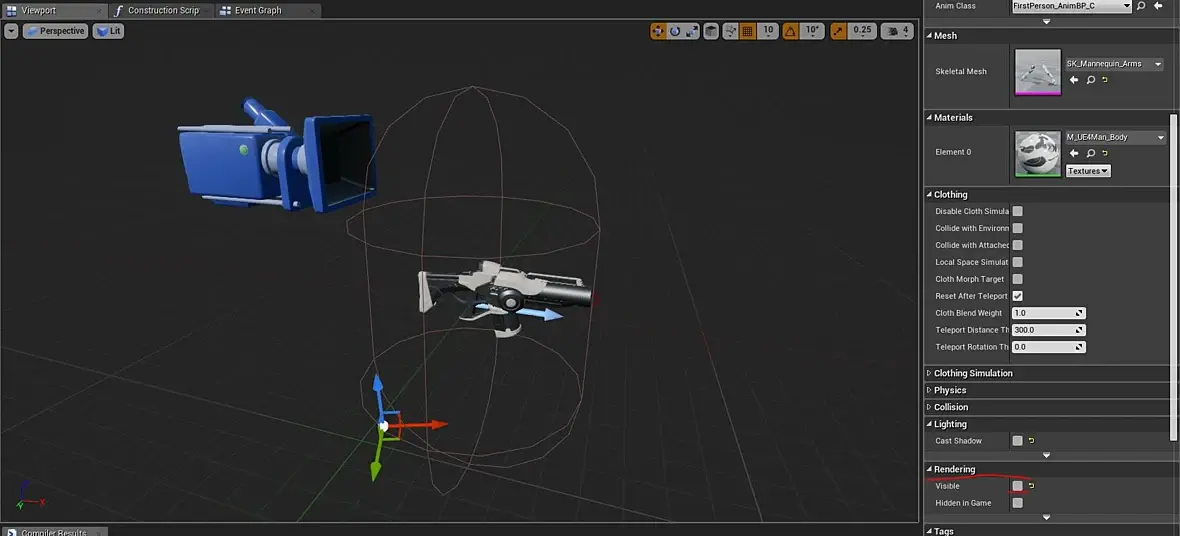Browse to Anim Class asset magnifier icon

click(1142, 5)
